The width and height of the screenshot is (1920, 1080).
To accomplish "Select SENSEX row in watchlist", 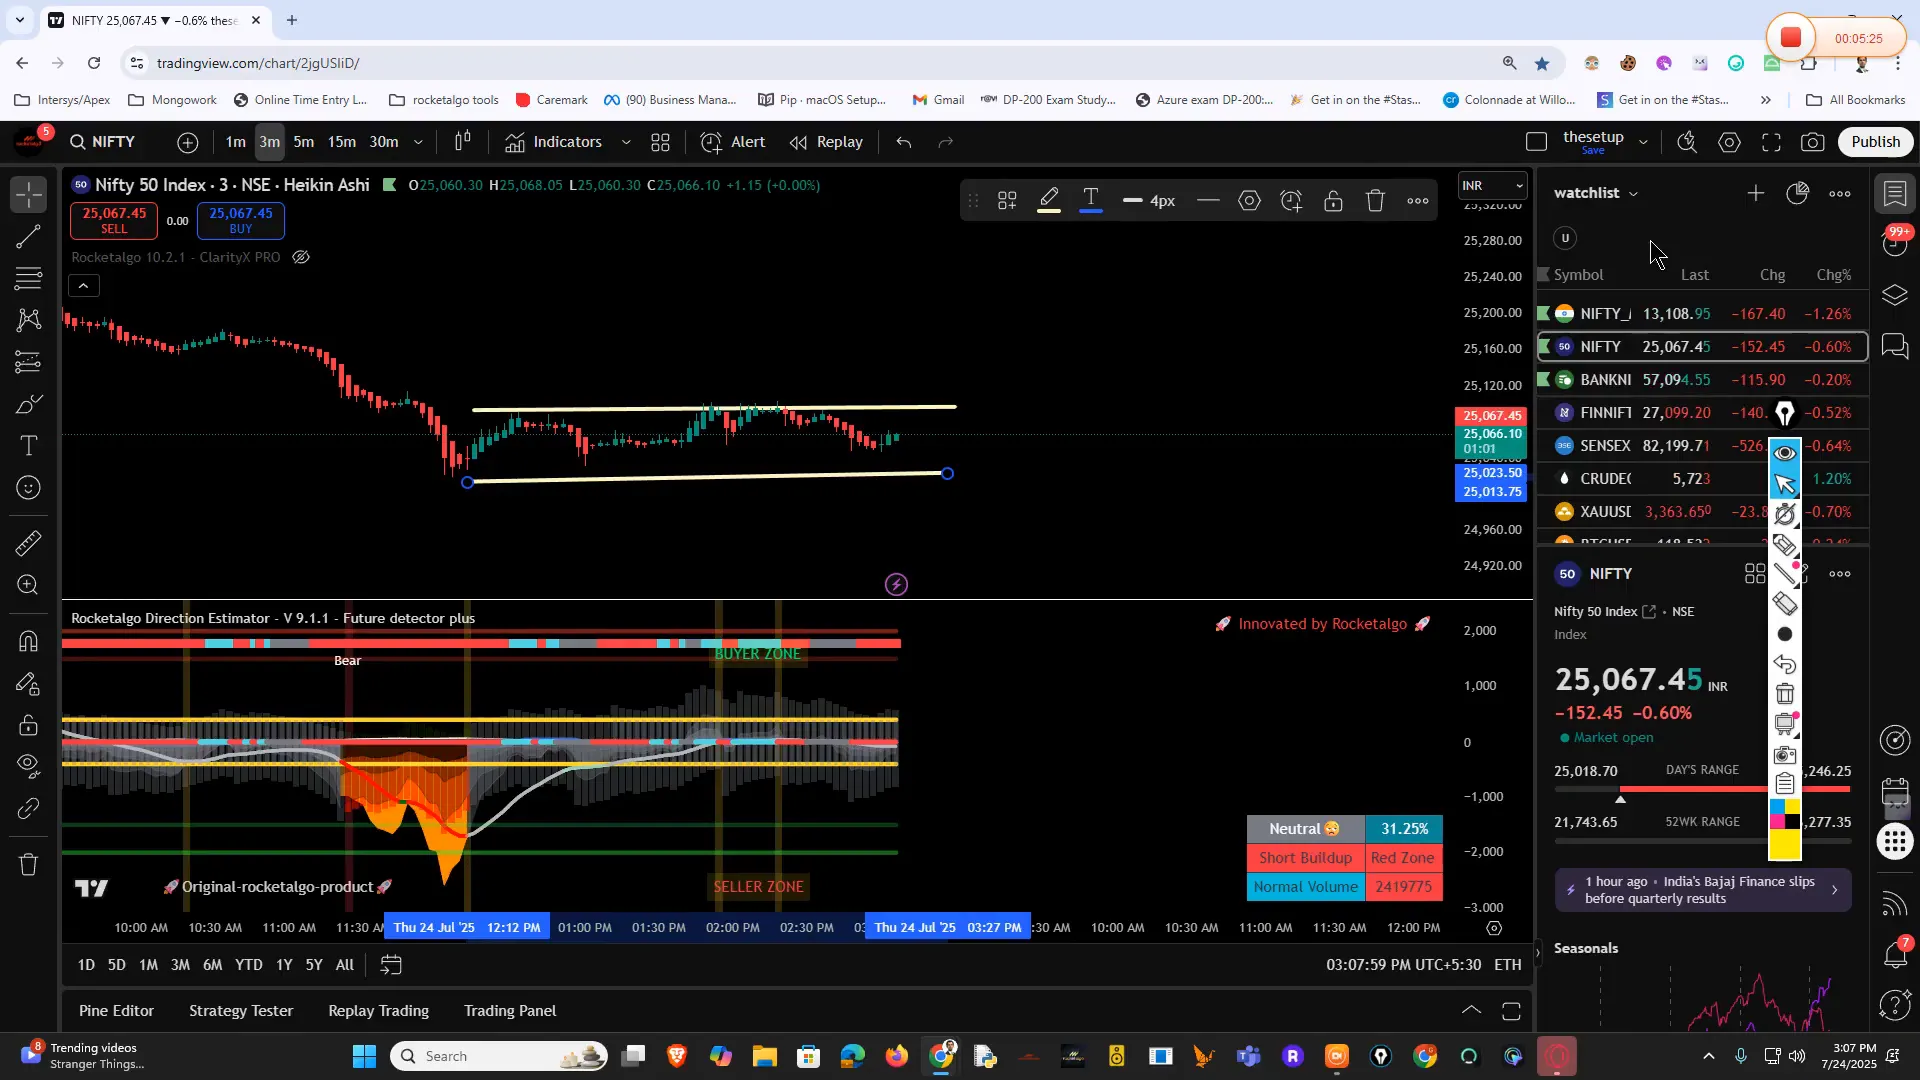I will (1702, 446).
